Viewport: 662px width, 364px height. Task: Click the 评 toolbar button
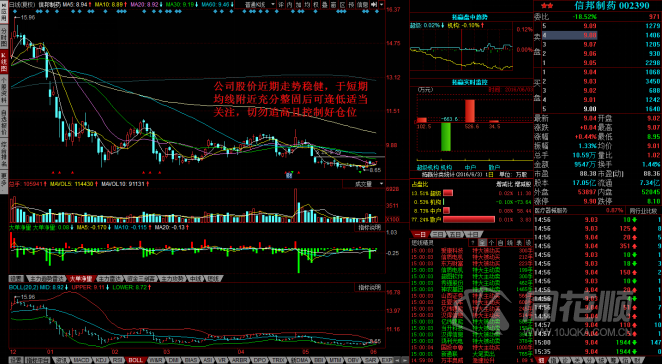(x=281, y=4)
